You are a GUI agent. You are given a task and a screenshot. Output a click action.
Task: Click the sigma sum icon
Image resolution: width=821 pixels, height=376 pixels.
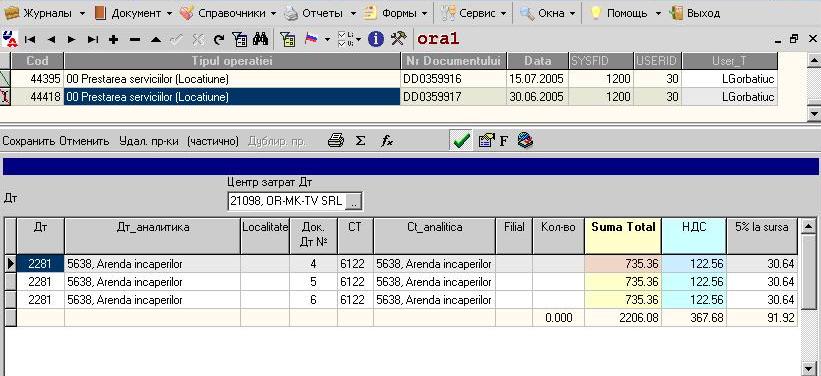tap(361, 140)
